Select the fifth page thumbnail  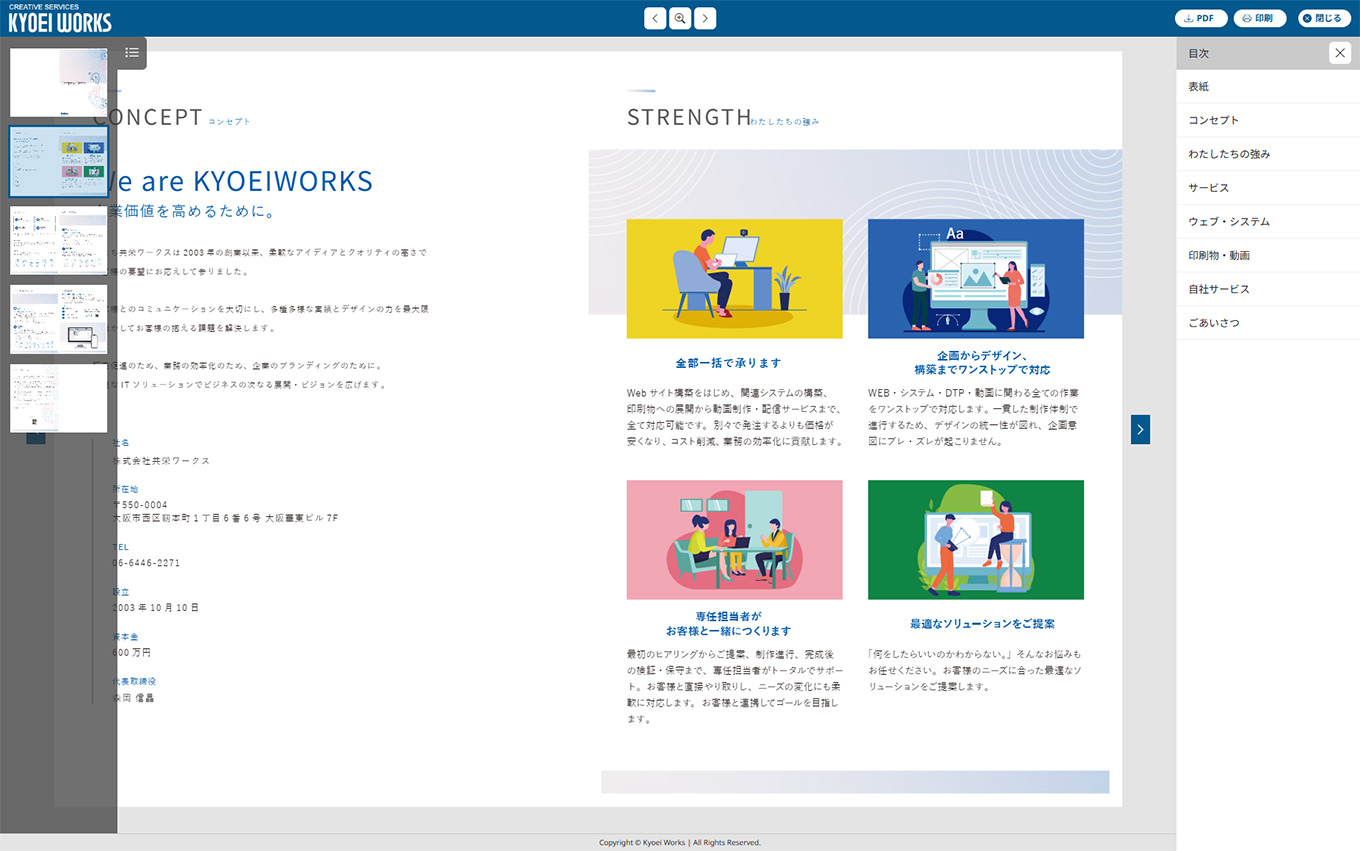59,398
